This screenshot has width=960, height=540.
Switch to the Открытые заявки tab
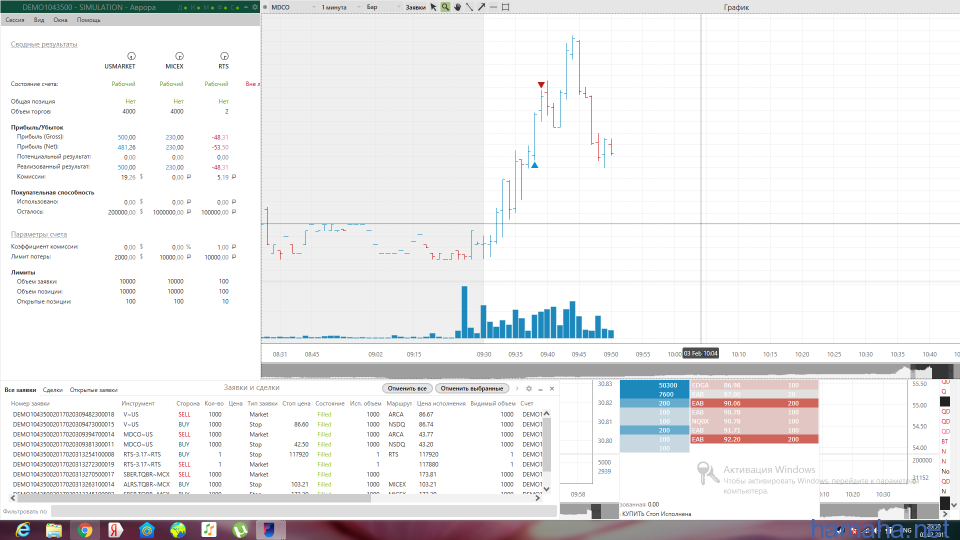[93, 390]
